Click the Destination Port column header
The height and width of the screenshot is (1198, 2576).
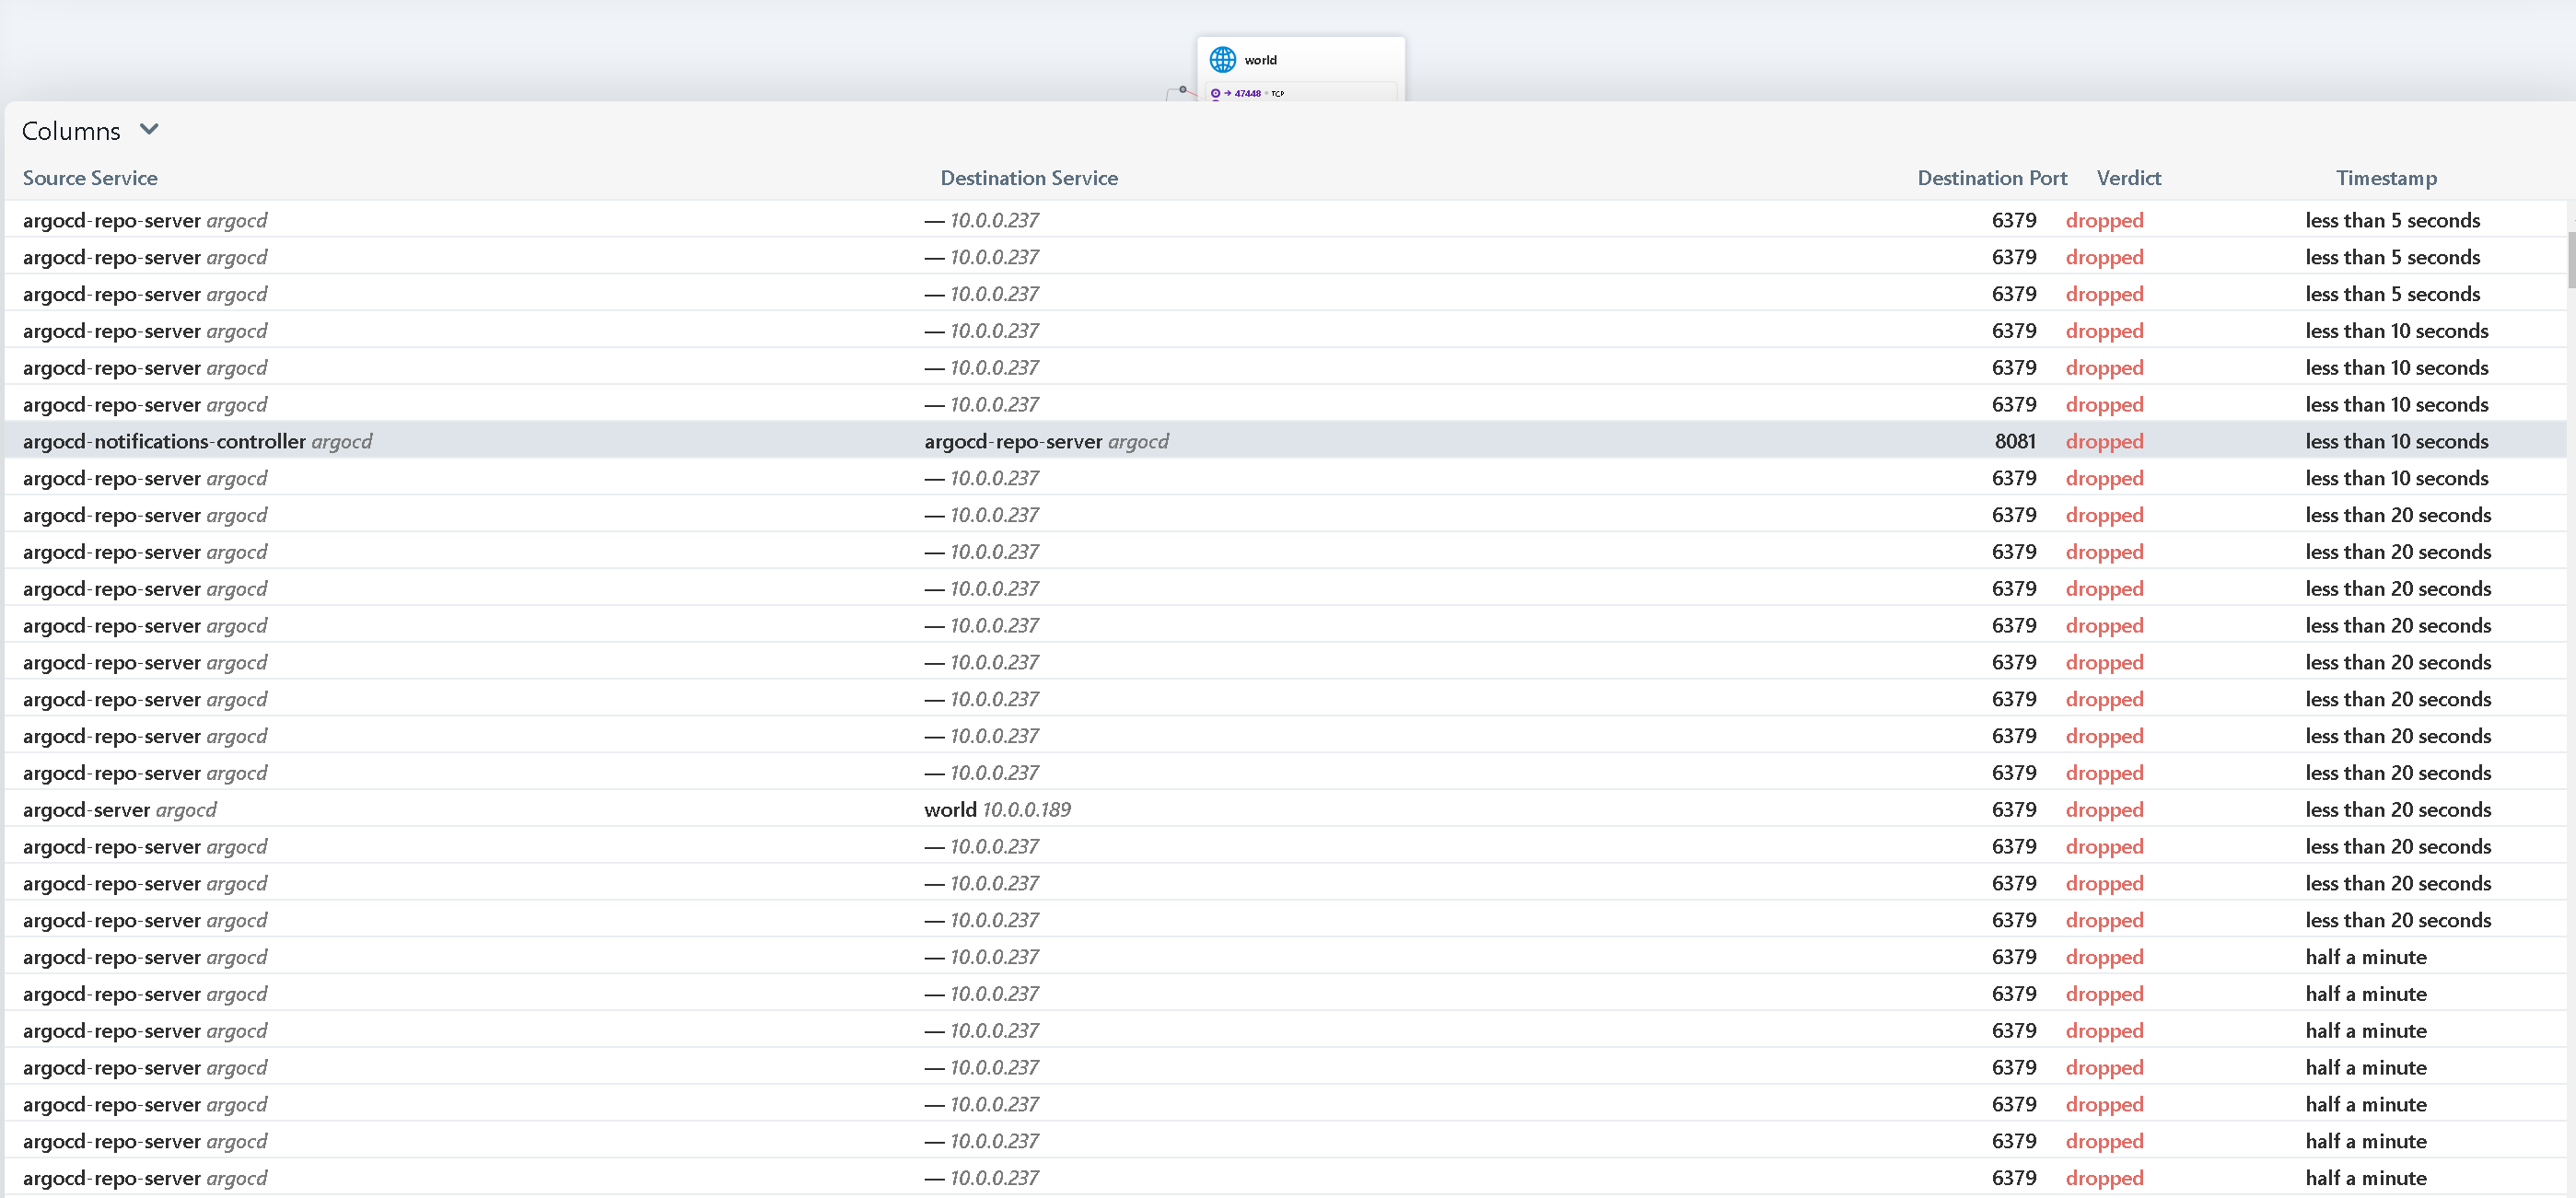(x=1991, y=178)
